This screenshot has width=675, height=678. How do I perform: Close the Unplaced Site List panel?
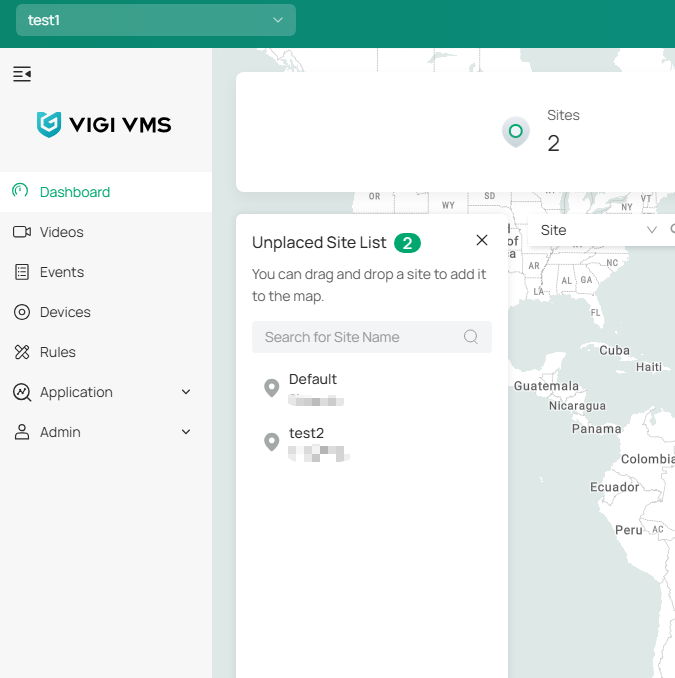click(482, 240)
